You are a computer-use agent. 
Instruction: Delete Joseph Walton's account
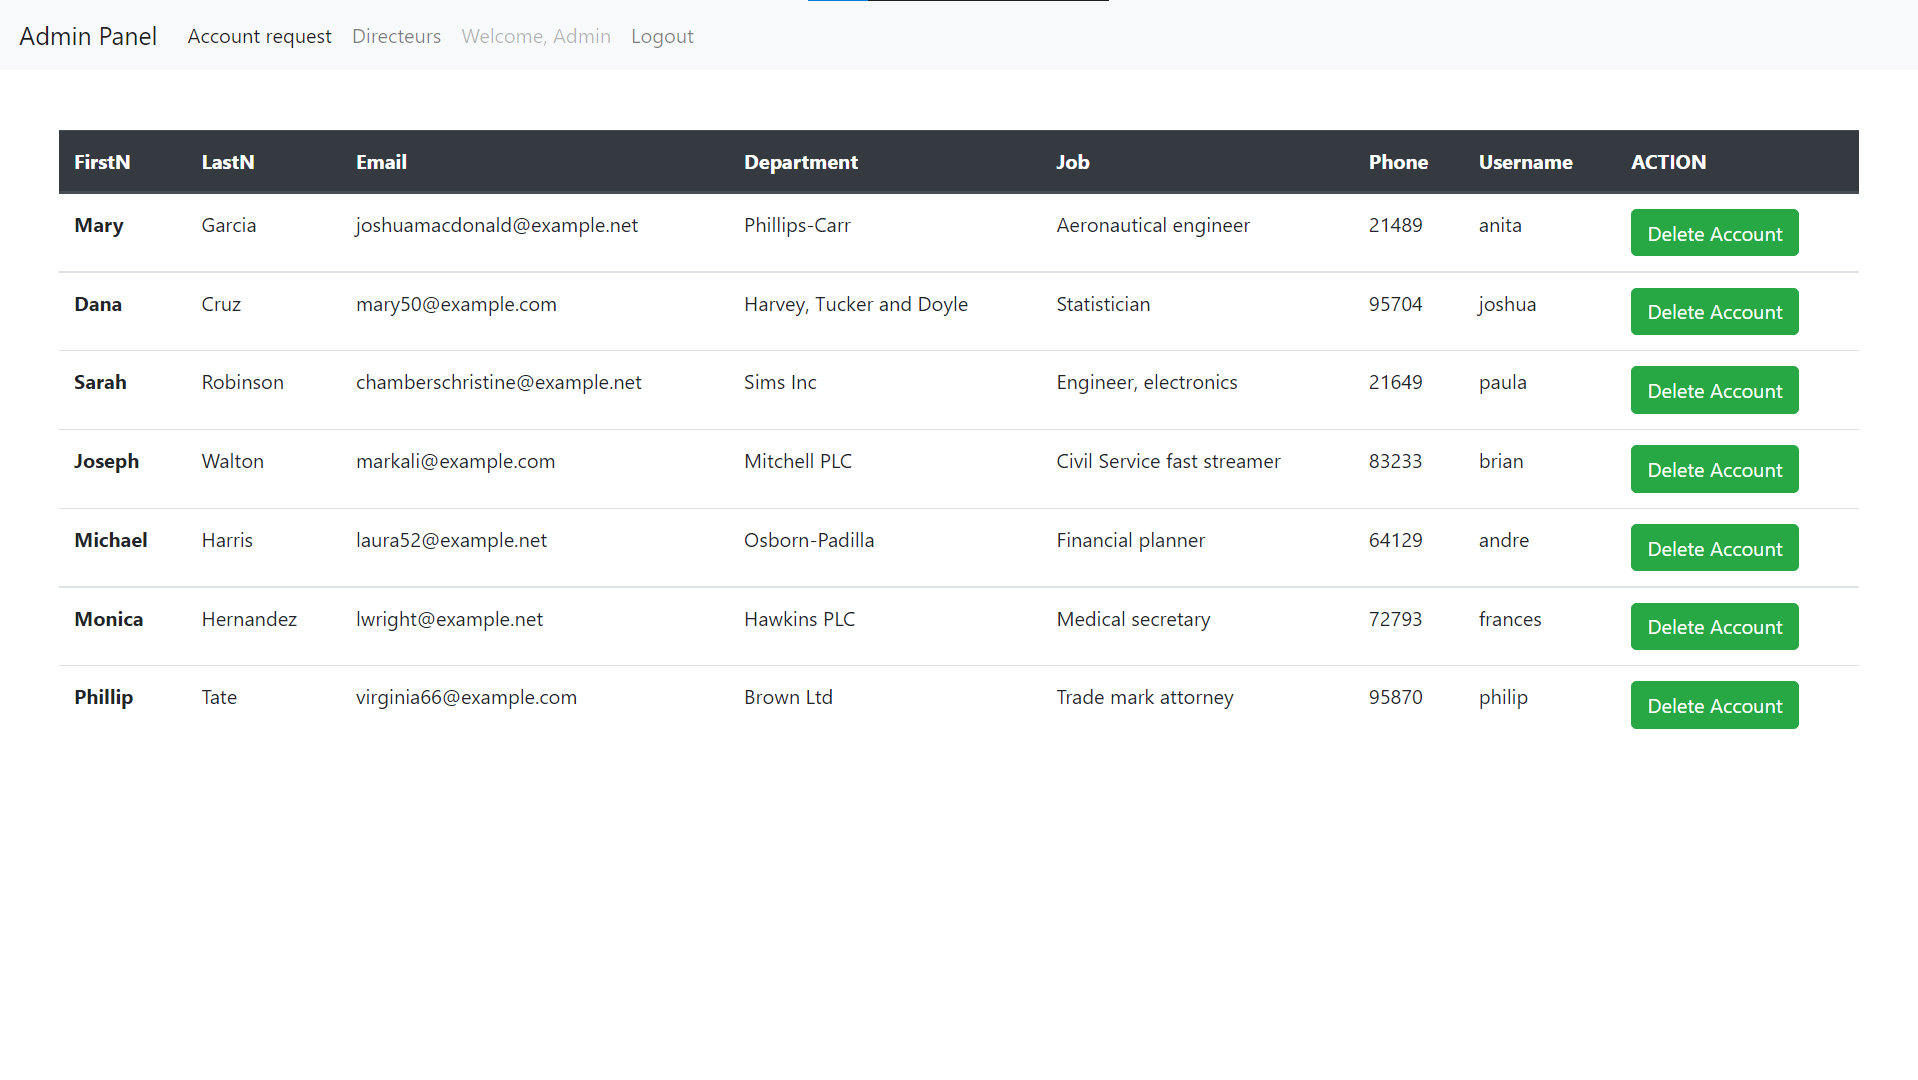coord(1713,470)
